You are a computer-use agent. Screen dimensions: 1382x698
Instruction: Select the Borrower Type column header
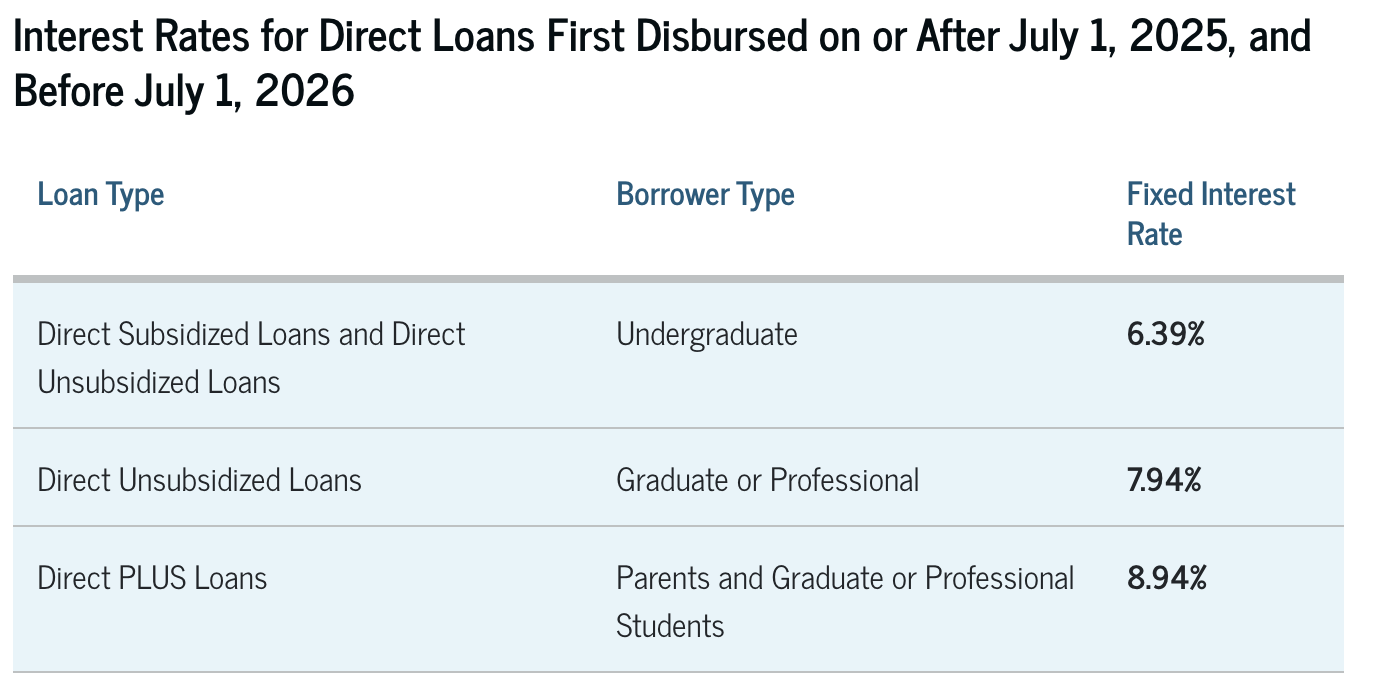coord(705,194)
